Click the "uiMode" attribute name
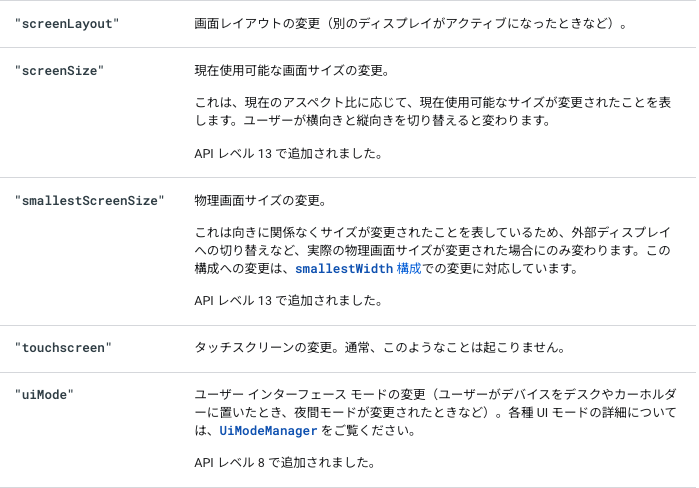The height and width of the screenshot is (488, 699). (x=44, y=395)
